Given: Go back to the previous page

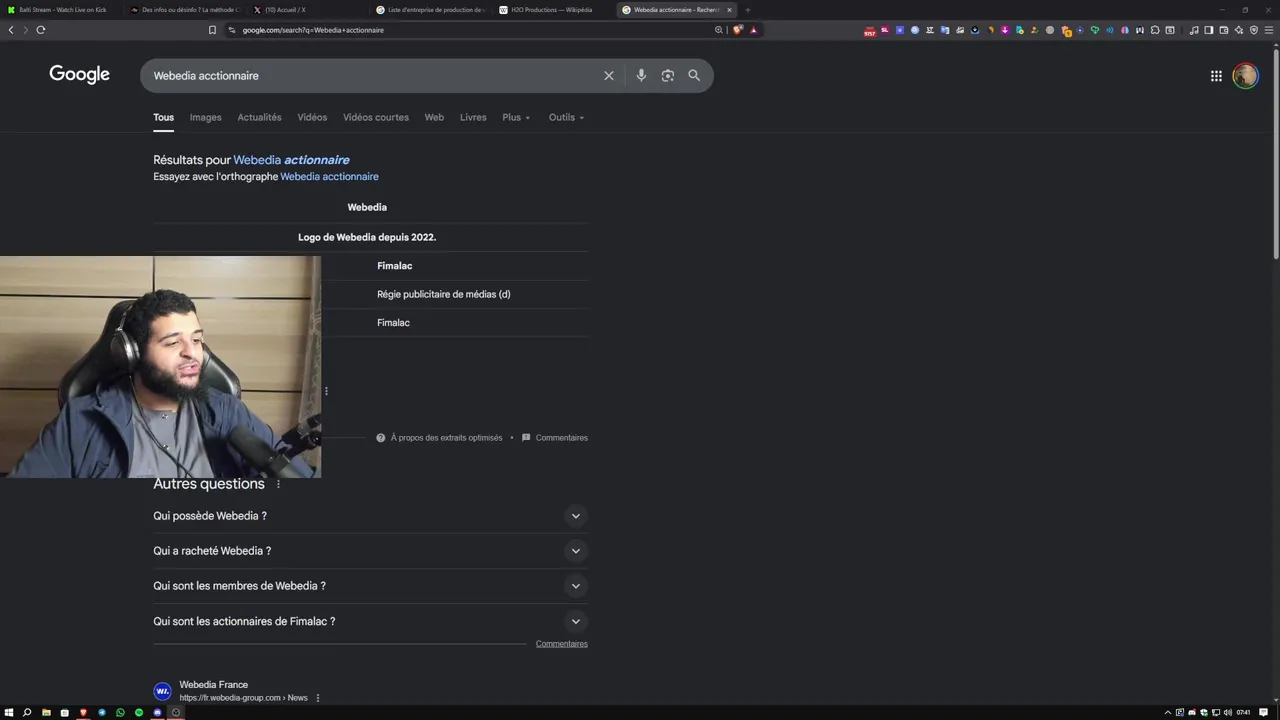Looking at the screenshot, I should point(11,30).
